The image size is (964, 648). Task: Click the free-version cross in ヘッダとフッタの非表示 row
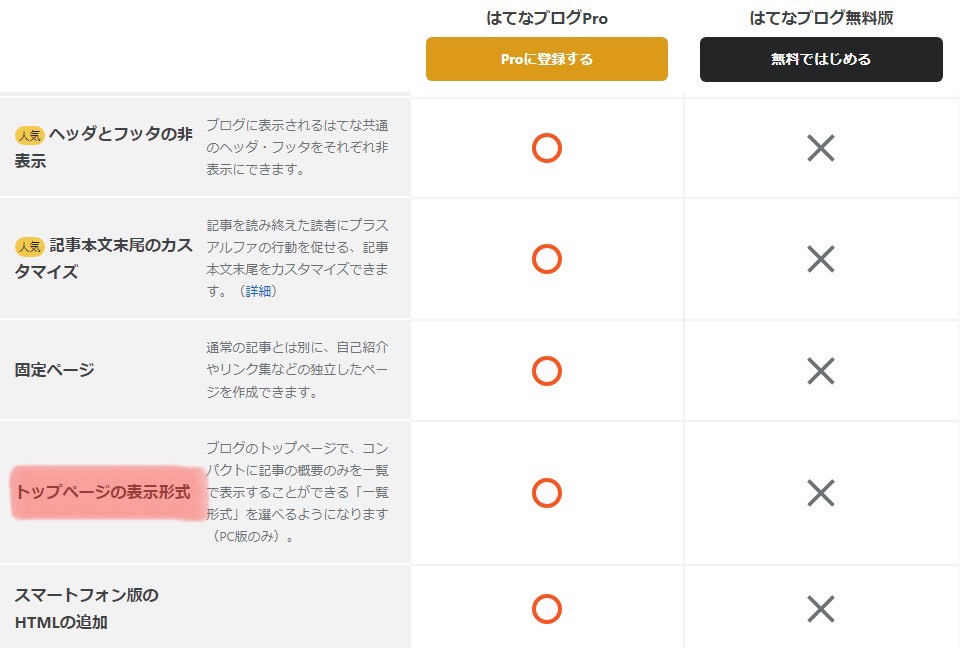821,148
